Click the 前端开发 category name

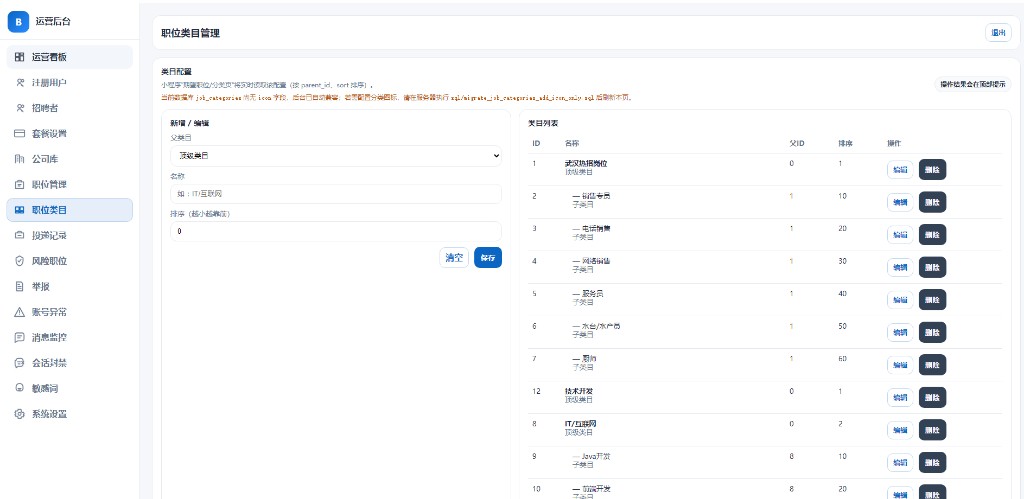coord(596,489)
